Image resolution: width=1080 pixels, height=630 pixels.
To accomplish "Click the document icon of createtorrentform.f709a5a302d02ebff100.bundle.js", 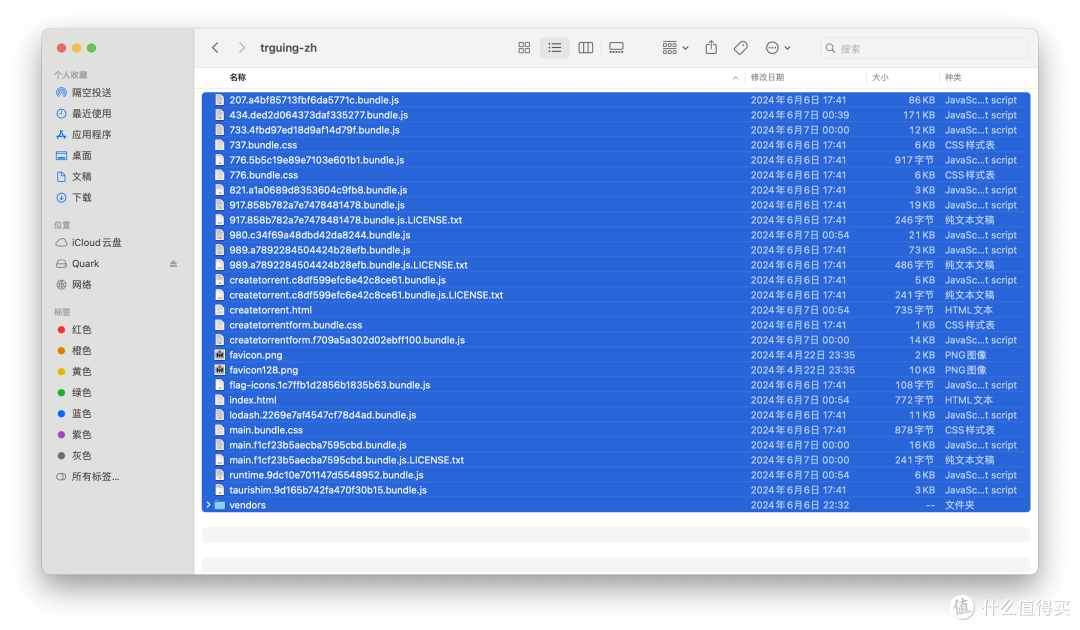I will coord(220,340).
